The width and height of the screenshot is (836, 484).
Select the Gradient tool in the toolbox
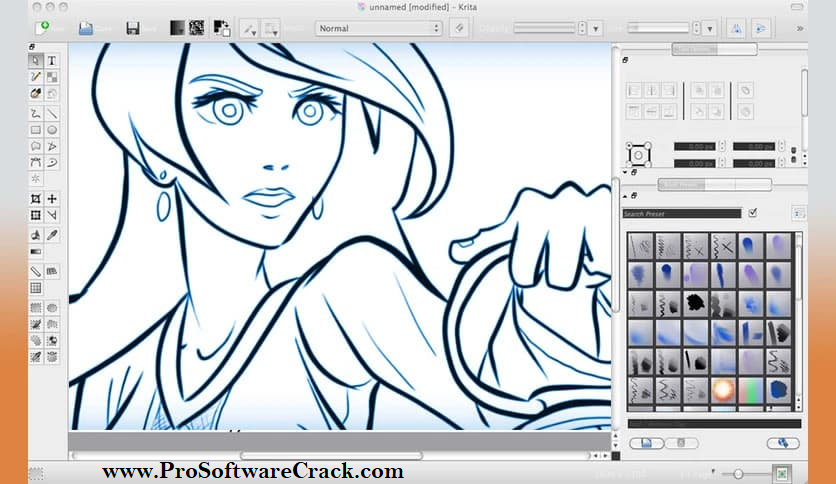(x=36, y=252)
